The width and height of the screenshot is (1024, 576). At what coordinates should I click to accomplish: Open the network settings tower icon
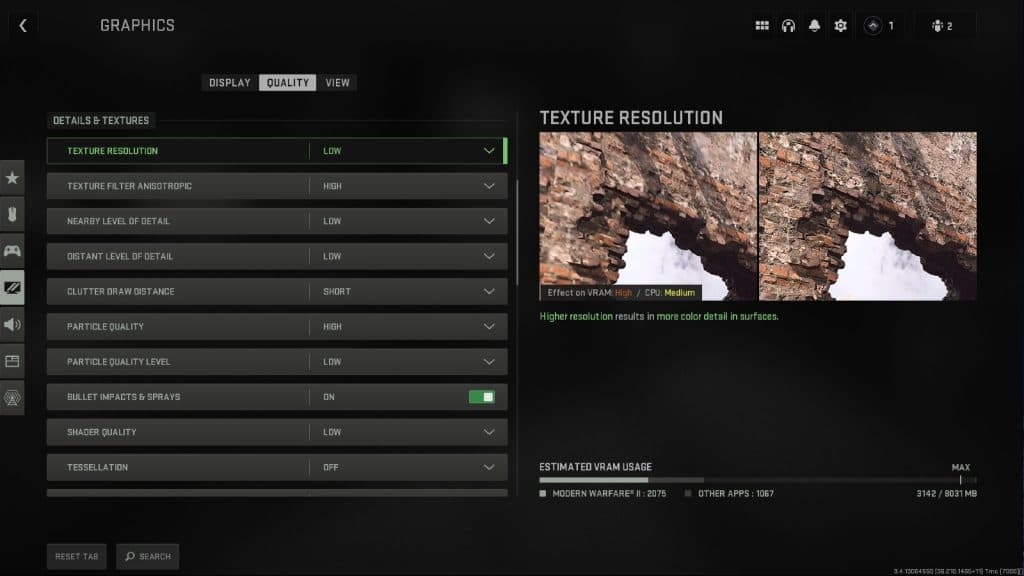click(12, 397)
